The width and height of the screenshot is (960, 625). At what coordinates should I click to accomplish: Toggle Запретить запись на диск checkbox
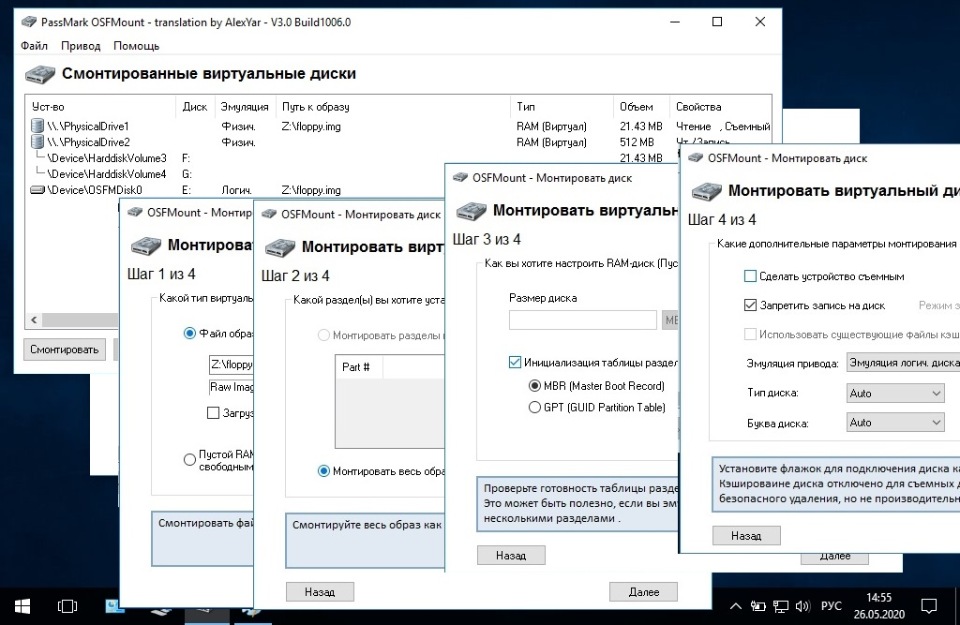tap(750, 305)
